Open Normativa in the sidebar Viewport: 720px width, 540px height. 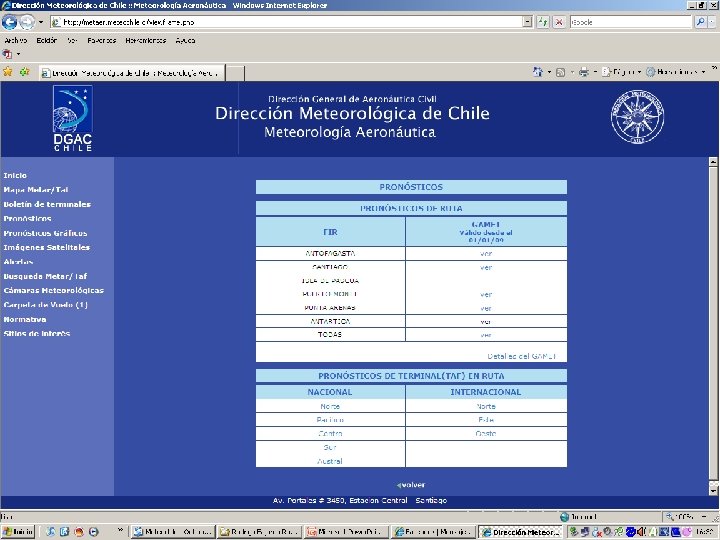[25, 319]
